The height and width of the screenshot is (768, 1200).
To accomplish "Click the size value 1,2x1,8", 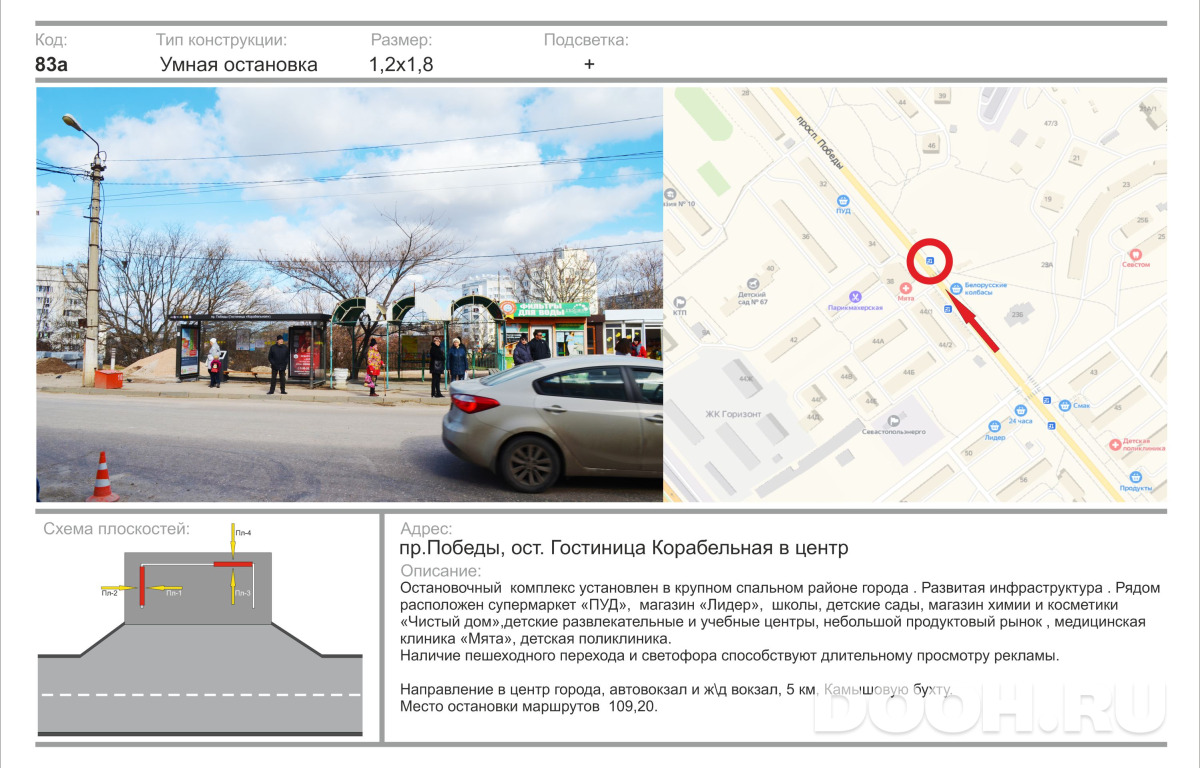I will pyautogui.click(x=401, y=65).
